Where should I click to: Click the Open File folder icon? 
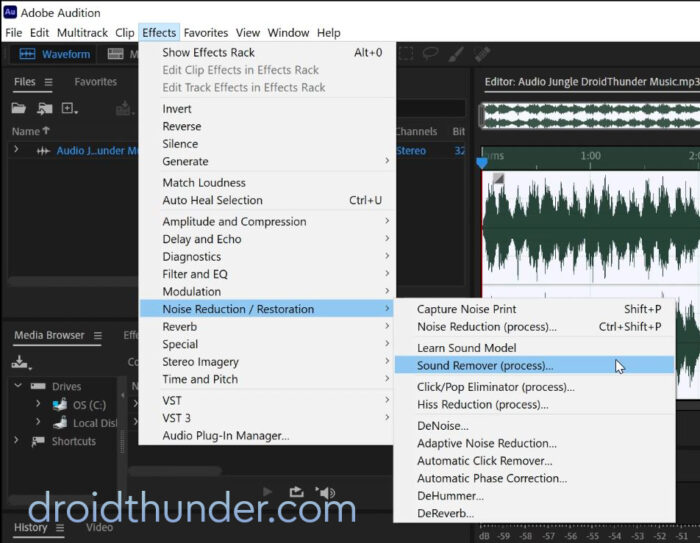click(18, 108)
